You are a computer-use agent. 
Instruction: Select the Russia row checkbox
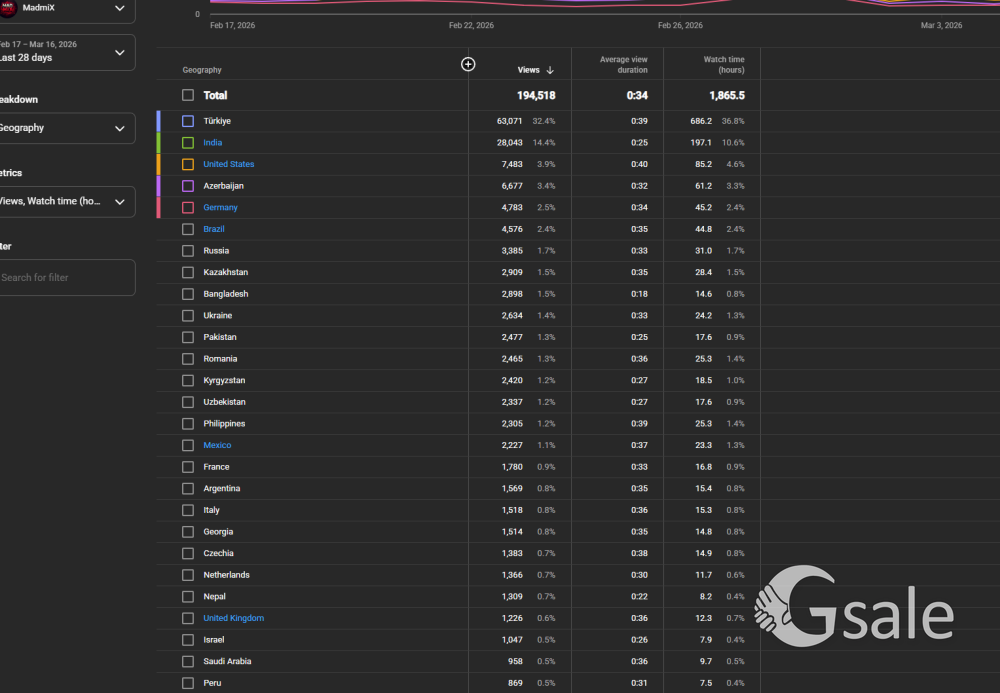tap(188, 251)
